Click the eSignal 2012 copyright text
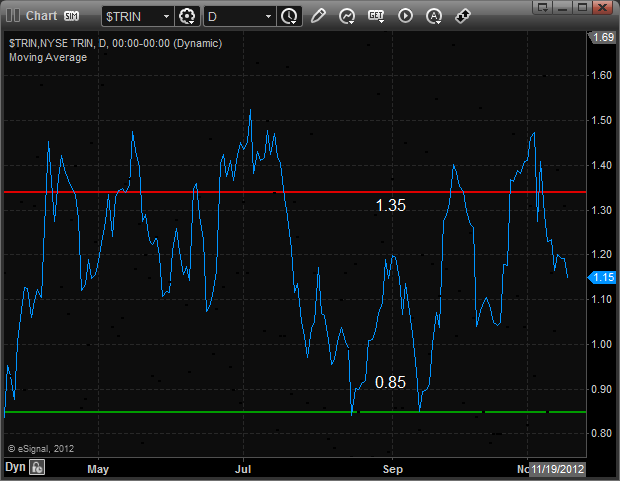 click(41, 449)
